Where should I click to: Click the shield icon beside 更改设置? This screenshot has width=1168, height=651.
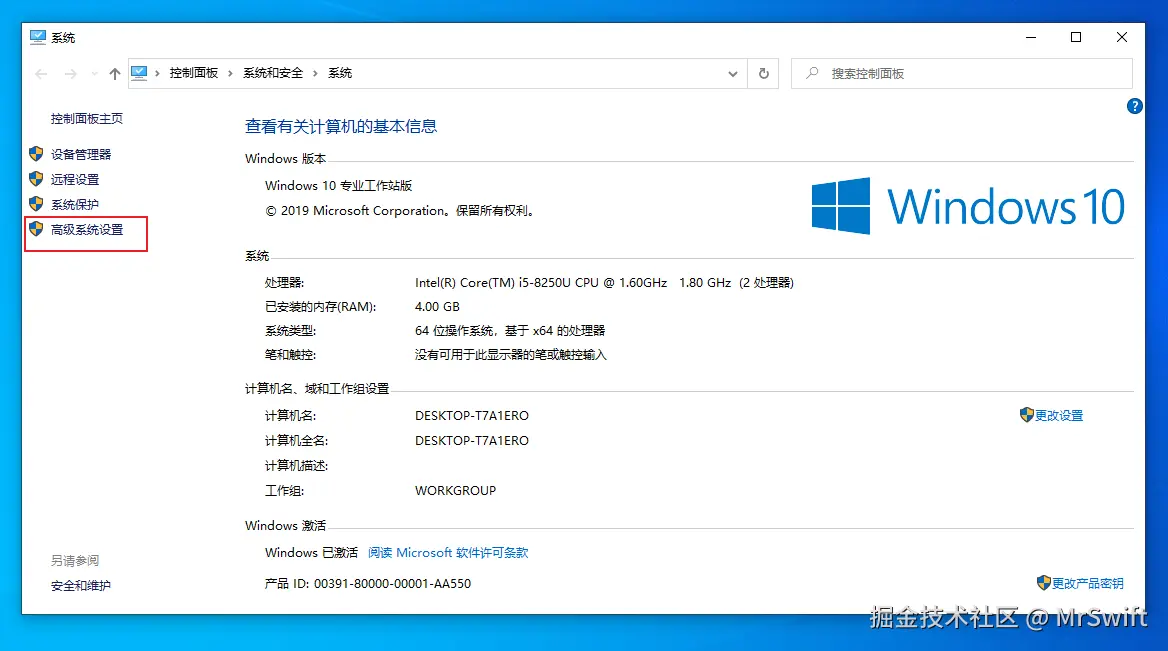click(1026, 415)
